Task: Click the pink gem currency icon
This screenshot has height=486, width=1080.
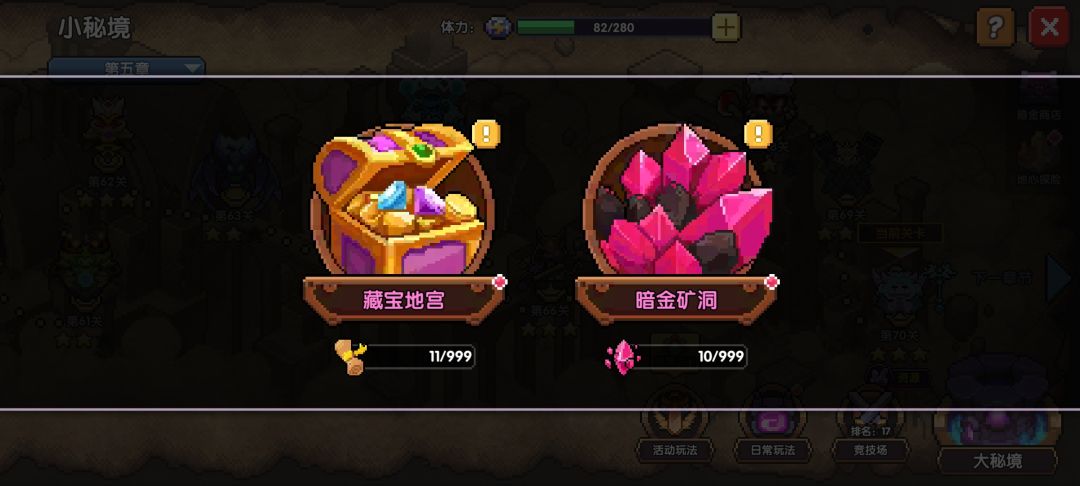Action: 623,357
